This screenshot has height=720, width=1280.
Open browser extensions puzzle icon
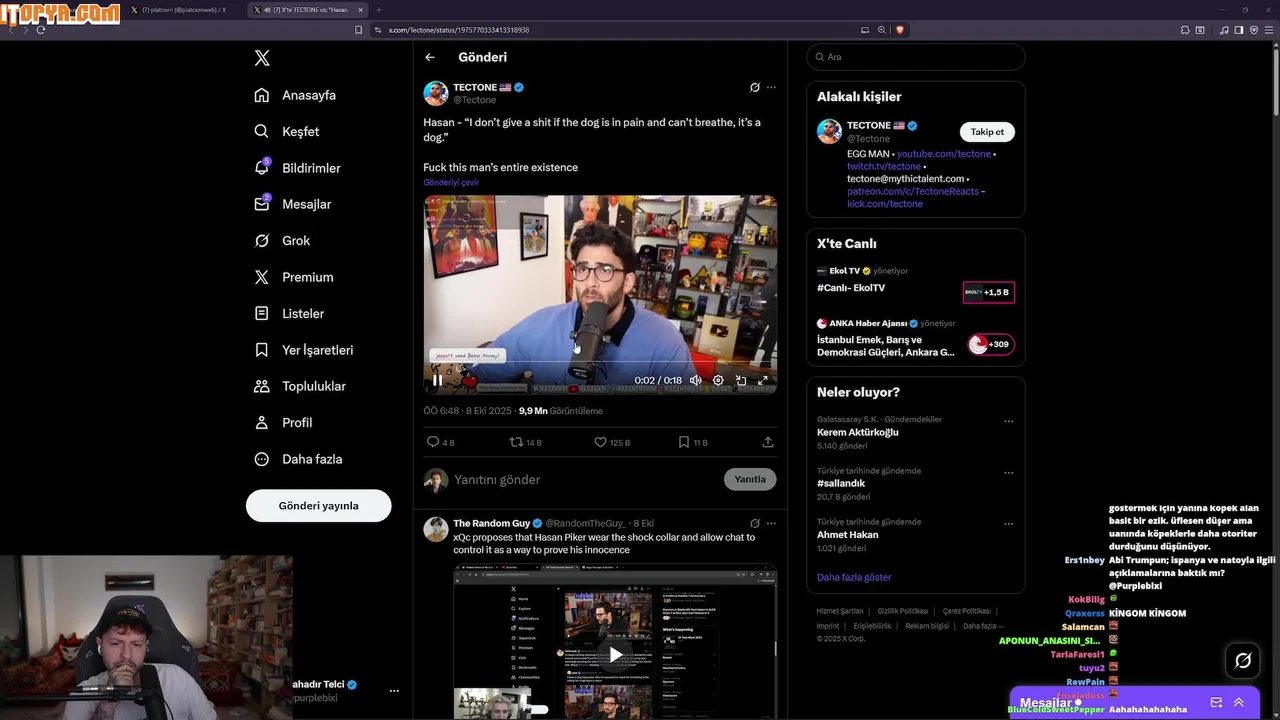pos(1186,30)
